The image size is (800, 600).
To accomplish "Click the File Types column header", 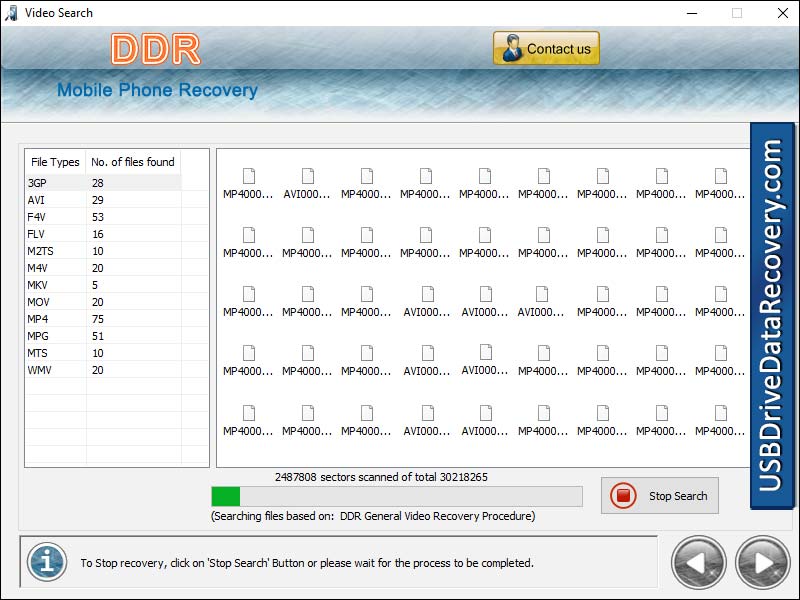I will click(55, 162).
